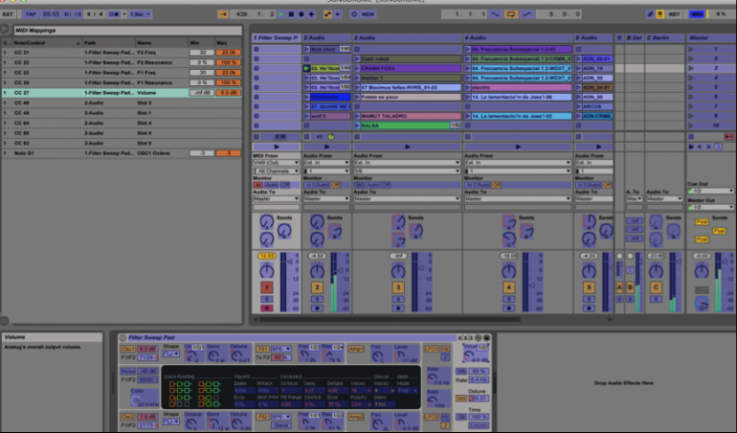Image resolution: width=737 pixels, height=433 pixels.
Task: Launch the SALSA clip
Action: (357, 126)
